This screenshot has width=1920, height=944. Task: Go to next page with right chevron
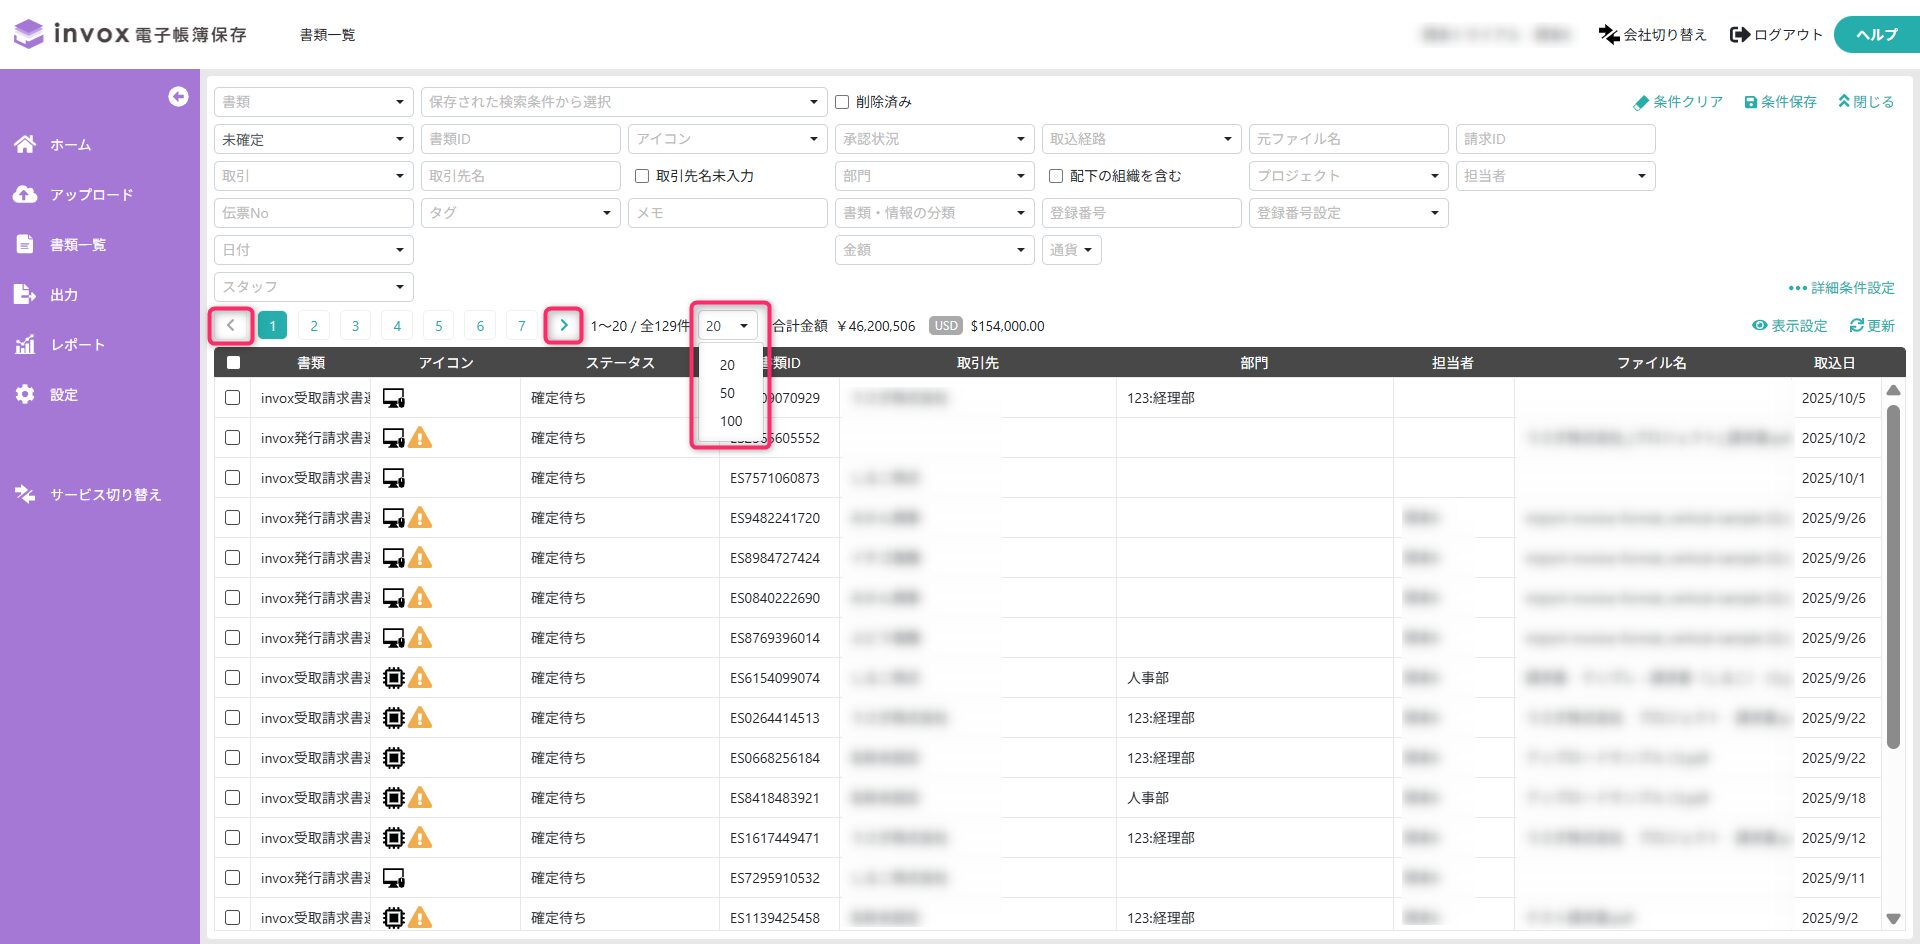point(564,325)
